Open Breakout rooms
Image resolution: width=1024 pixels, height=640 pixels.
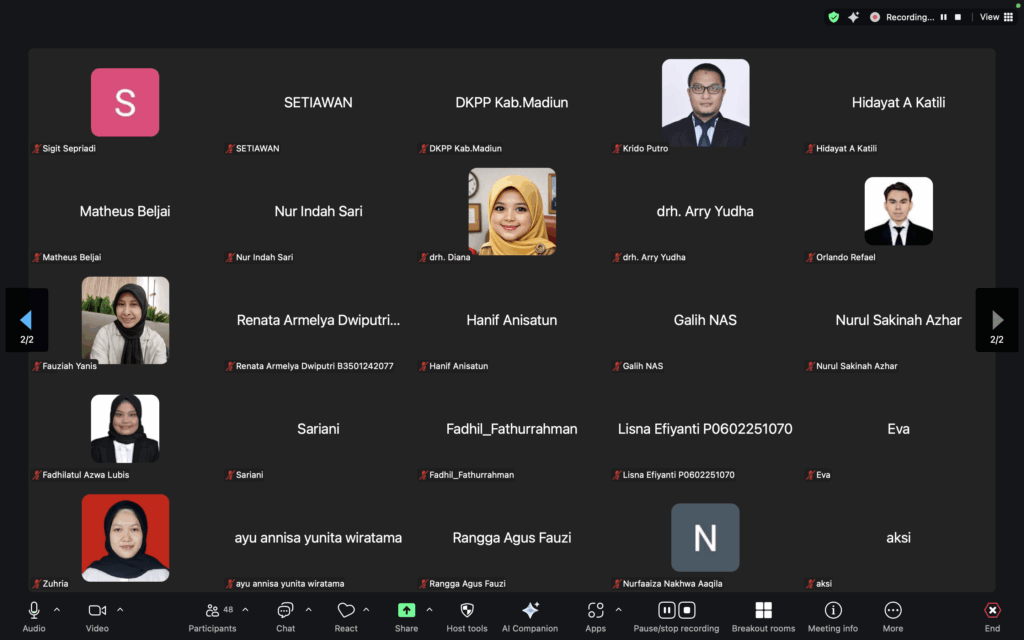tap(763, 611)
